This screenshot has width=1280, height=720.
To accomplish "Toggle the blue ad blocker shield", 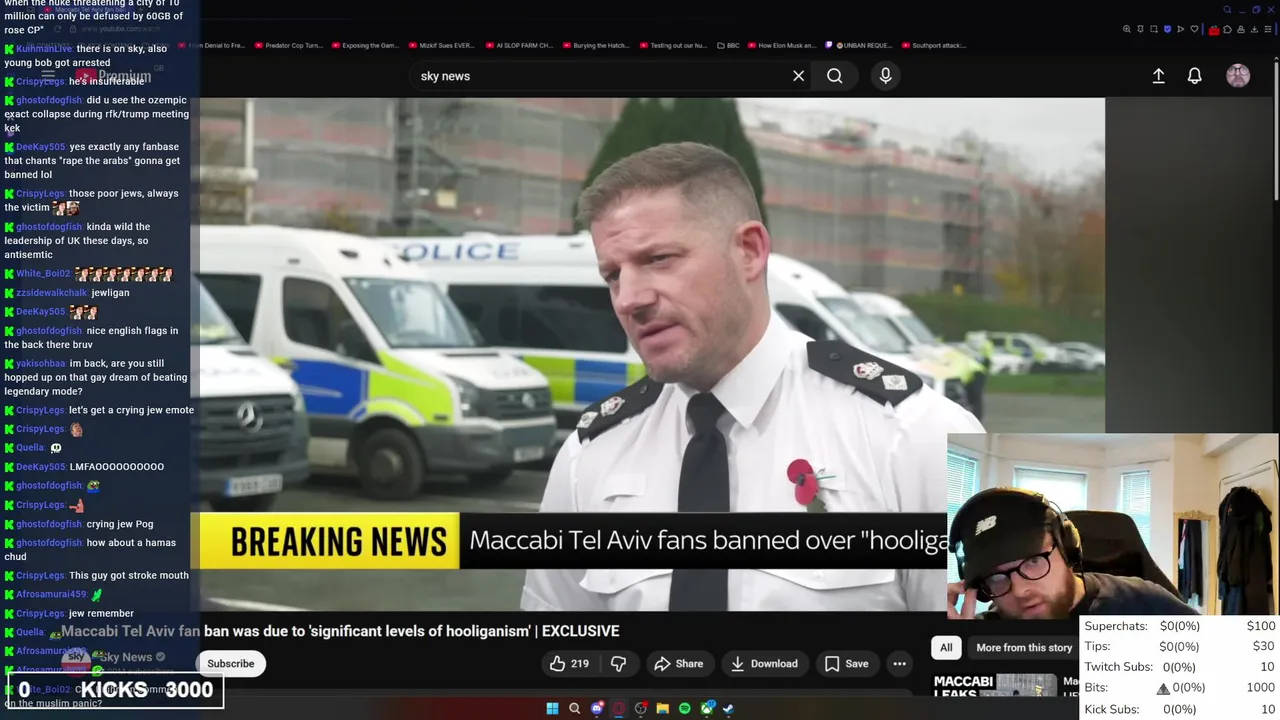I will click(1167, 29).
